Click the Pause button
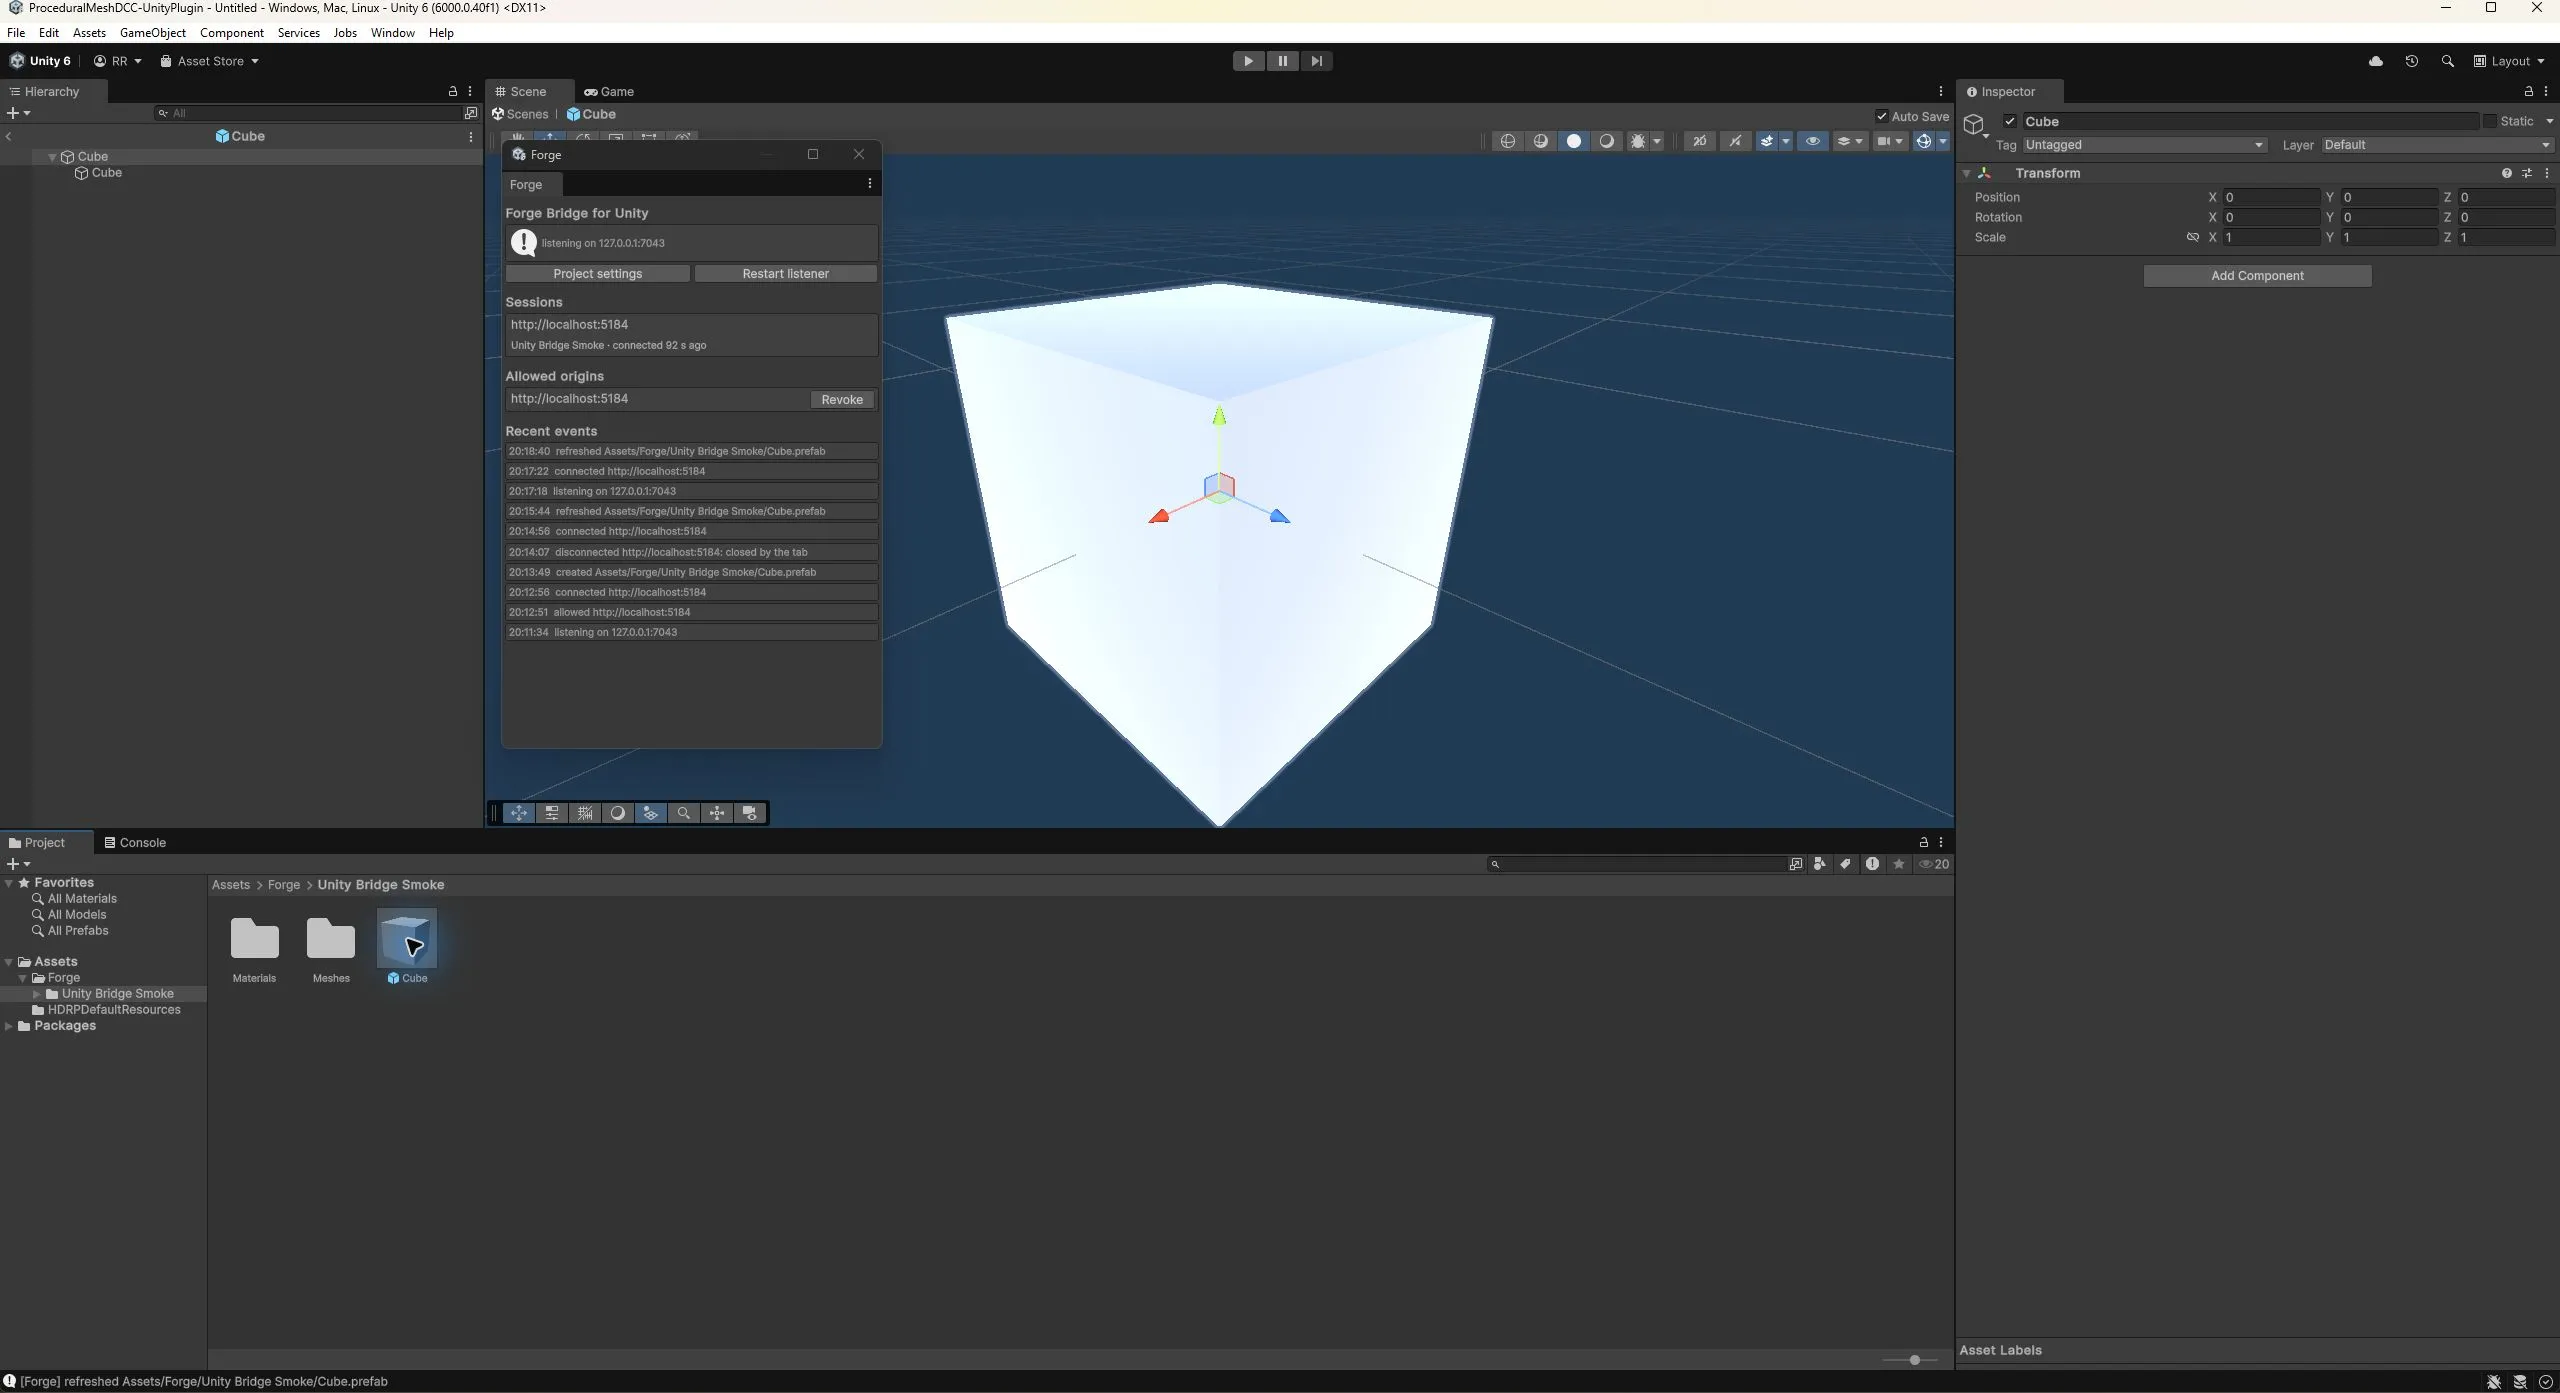 (1282, 61)
